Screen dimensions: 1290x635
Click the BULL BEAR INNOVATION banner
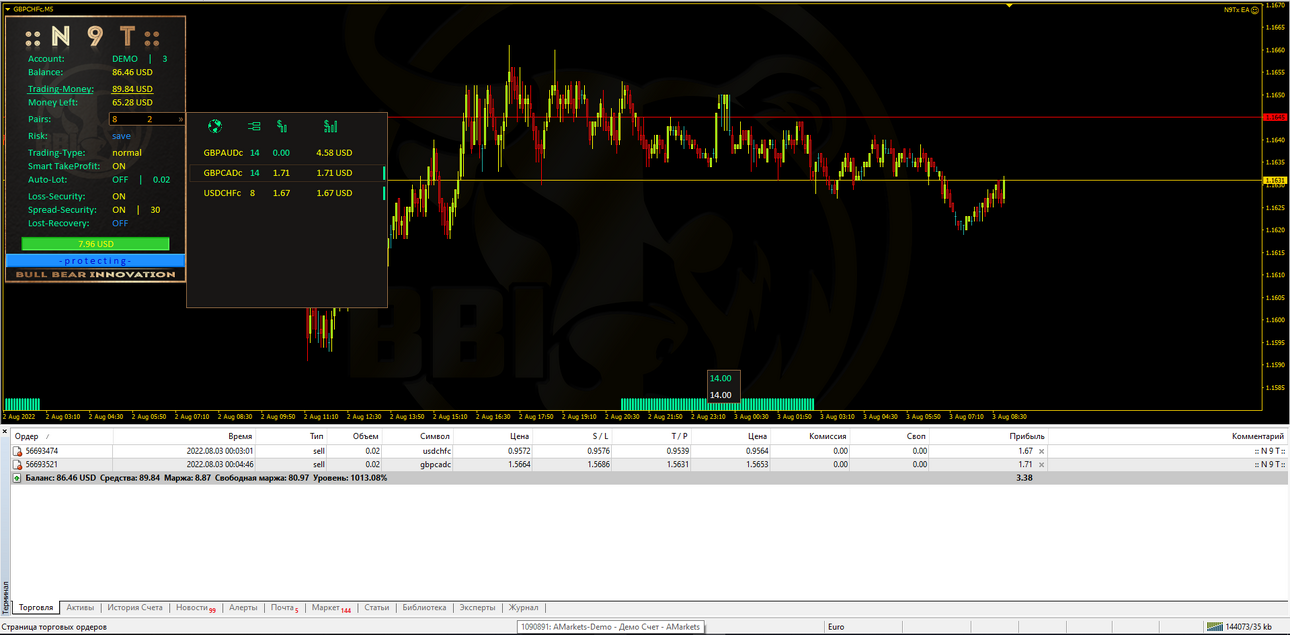coord(95,274)
